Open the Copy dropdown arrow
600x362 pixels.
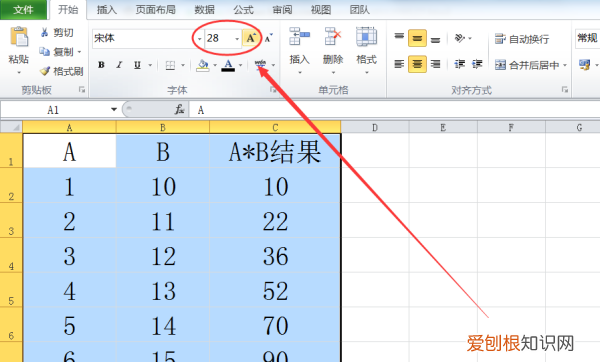(x=79, y=52)
